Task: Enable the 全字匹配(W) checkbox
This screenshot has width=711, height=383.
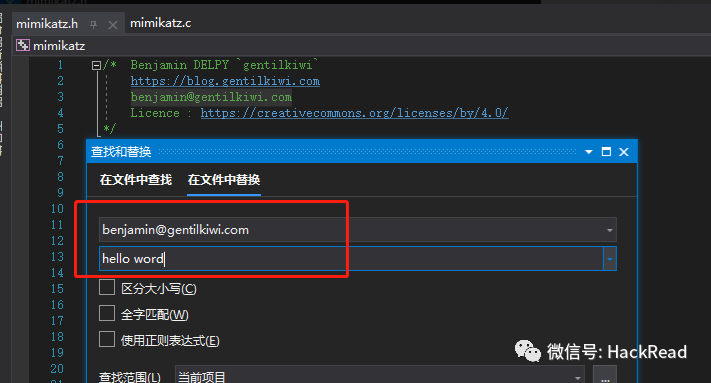Action: point(107,313)
